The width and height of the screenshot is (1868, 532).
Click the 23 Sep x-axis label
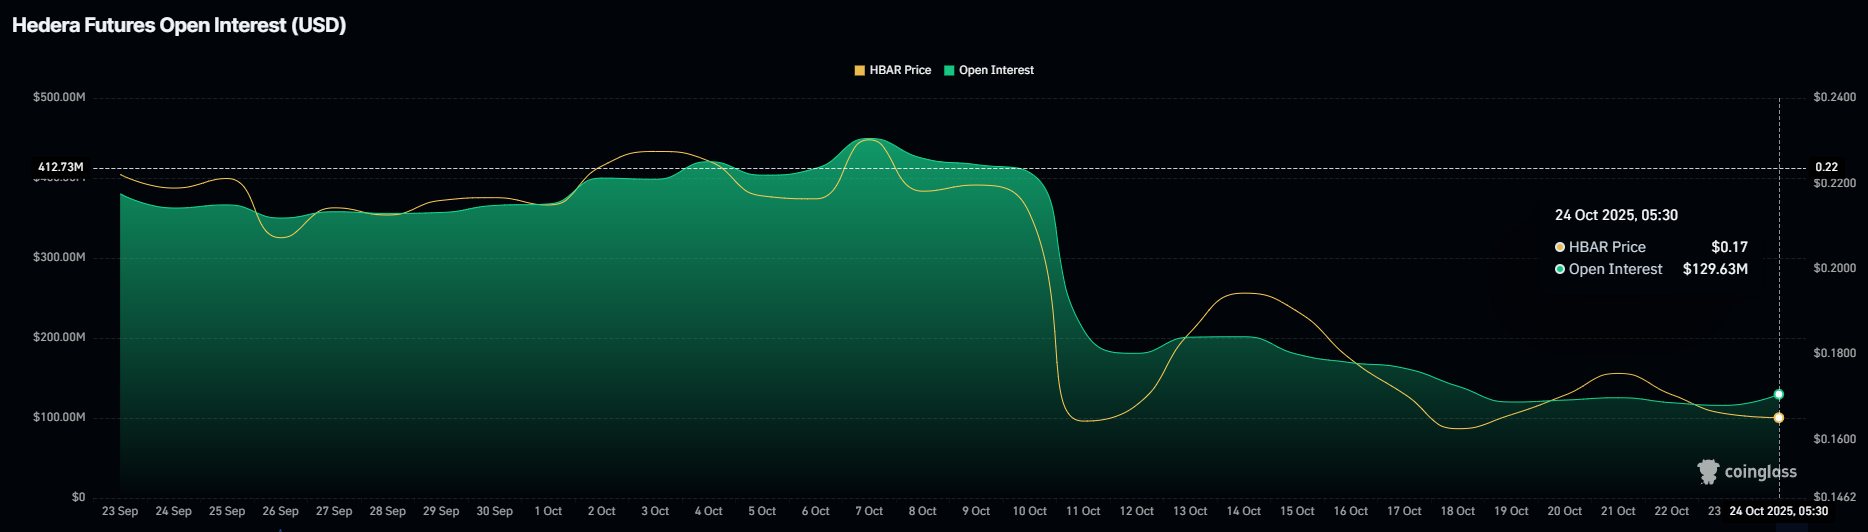[x=120, y=511]
